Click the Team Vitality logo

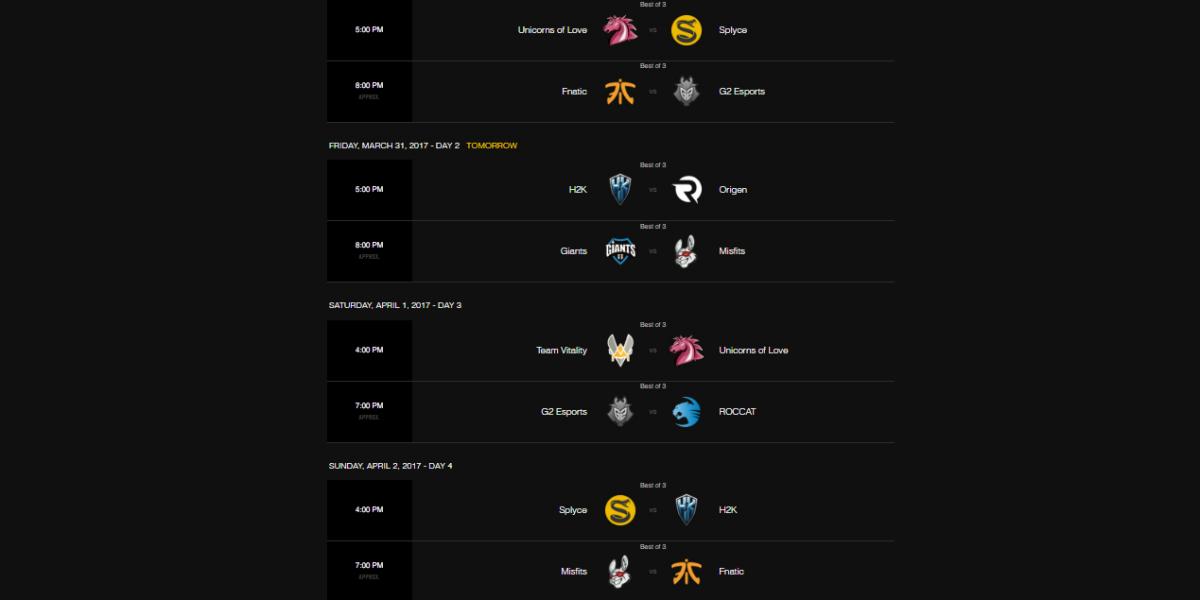tap(619, 350)
